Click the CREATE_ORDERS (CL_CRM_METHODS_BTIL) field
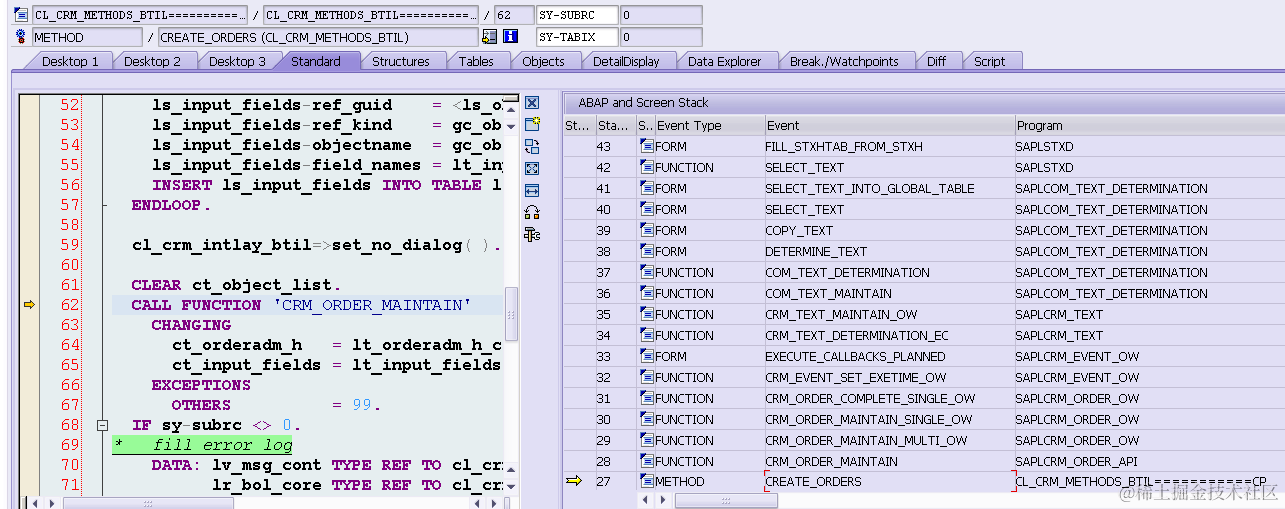Screen dimensions: 1285x509 coord(317,37)
